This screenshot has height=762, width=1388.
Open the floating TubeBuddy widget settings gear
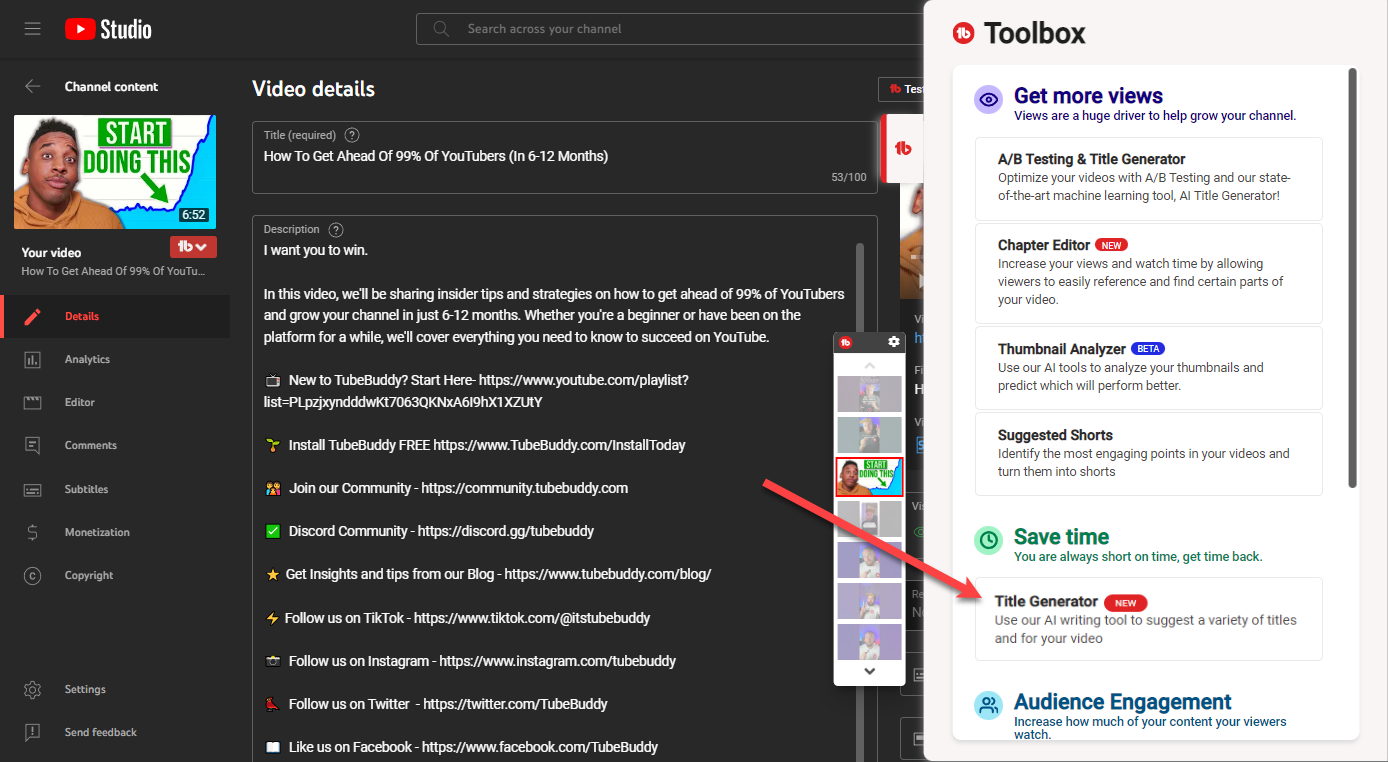pos(894,343)
